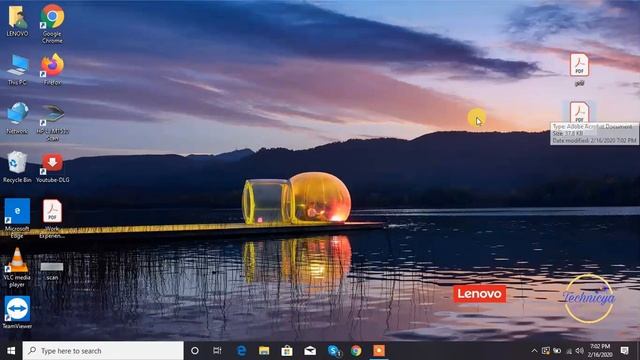Viewport: 640px width, 360px height.
Task: Select the Firefox desktop shortcut
Action: 52,69
